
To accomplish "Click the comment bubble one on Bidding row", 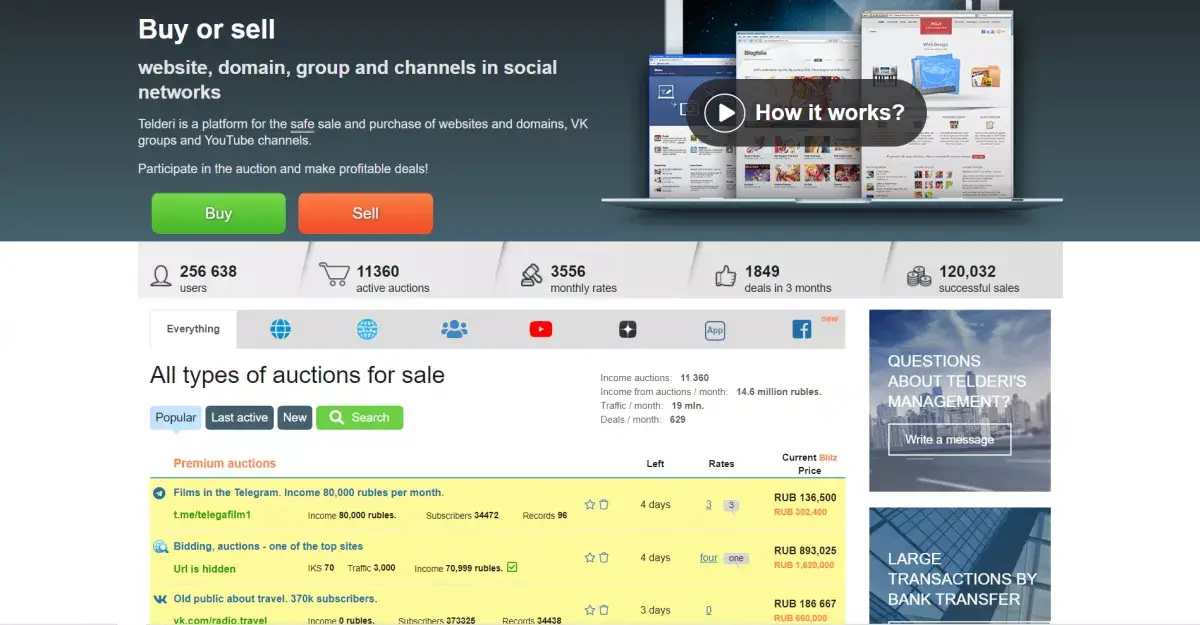I will (x=736, y=559).
